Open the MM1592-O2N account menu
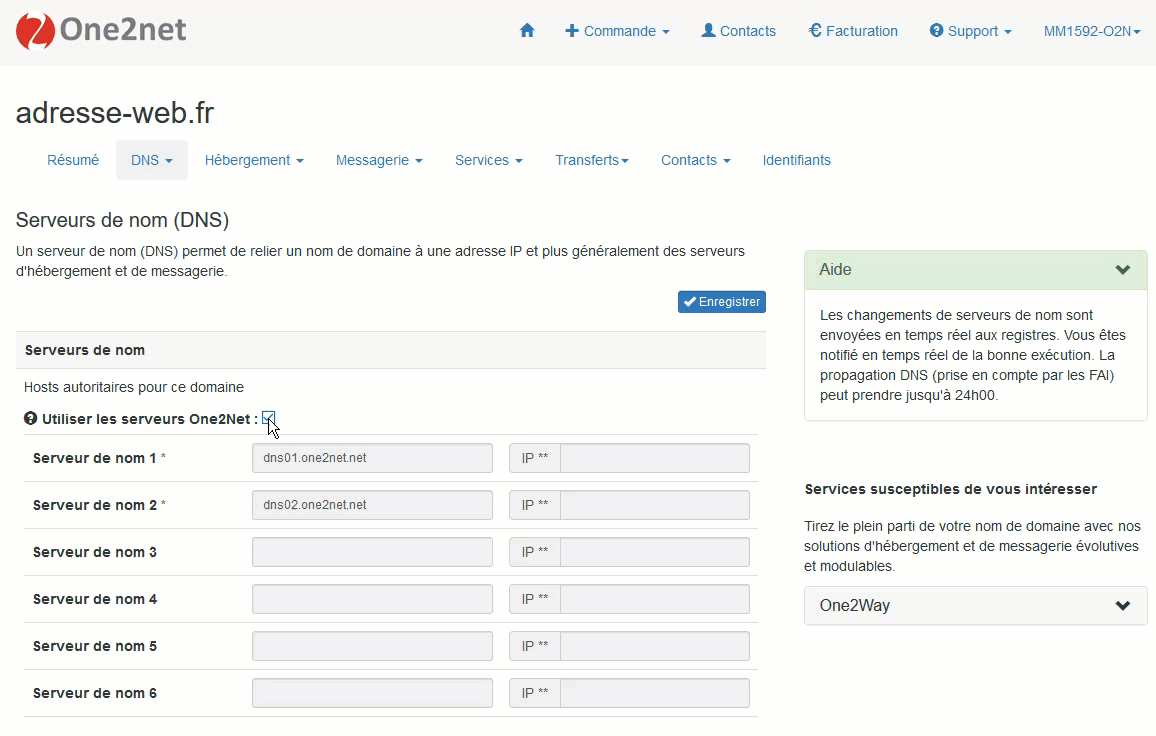The image size is (1156, 736). pyautogui.click(x=1091, y=31)
